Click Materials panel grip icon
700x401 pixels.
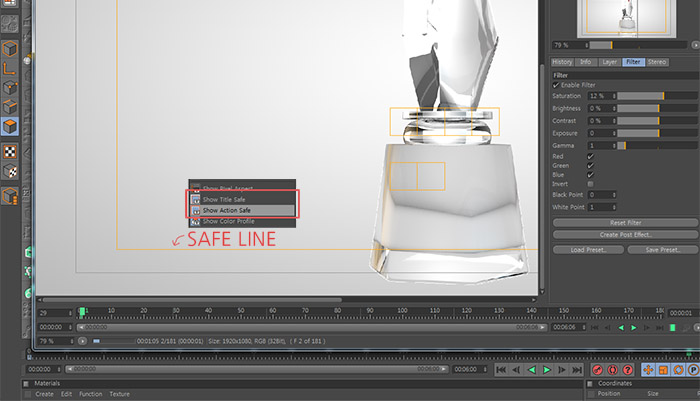pos(26,384)
